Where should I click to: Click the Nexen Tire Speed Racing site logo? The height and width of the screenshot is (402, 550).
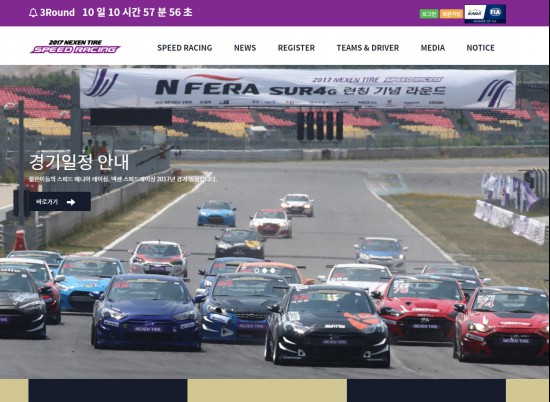pos(75,47)
